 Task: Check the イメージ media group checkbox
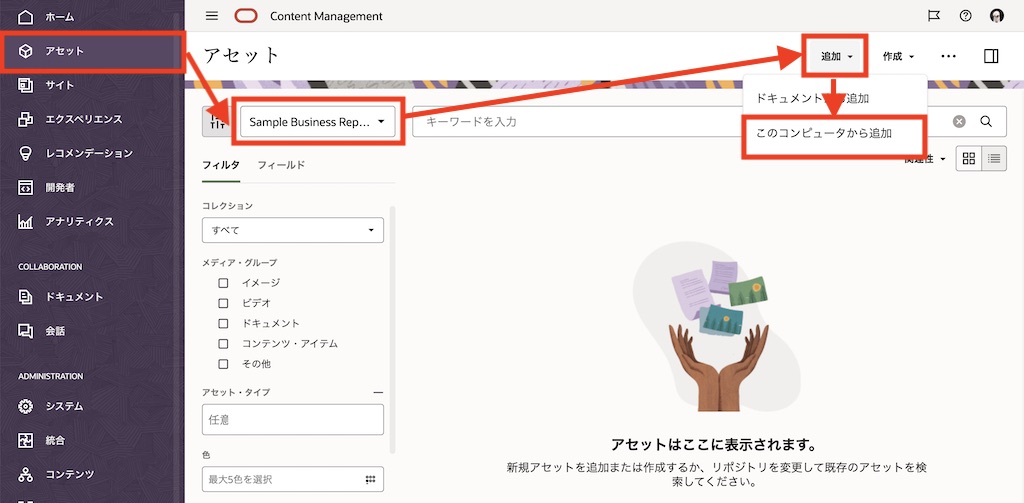tap(224, 283)
